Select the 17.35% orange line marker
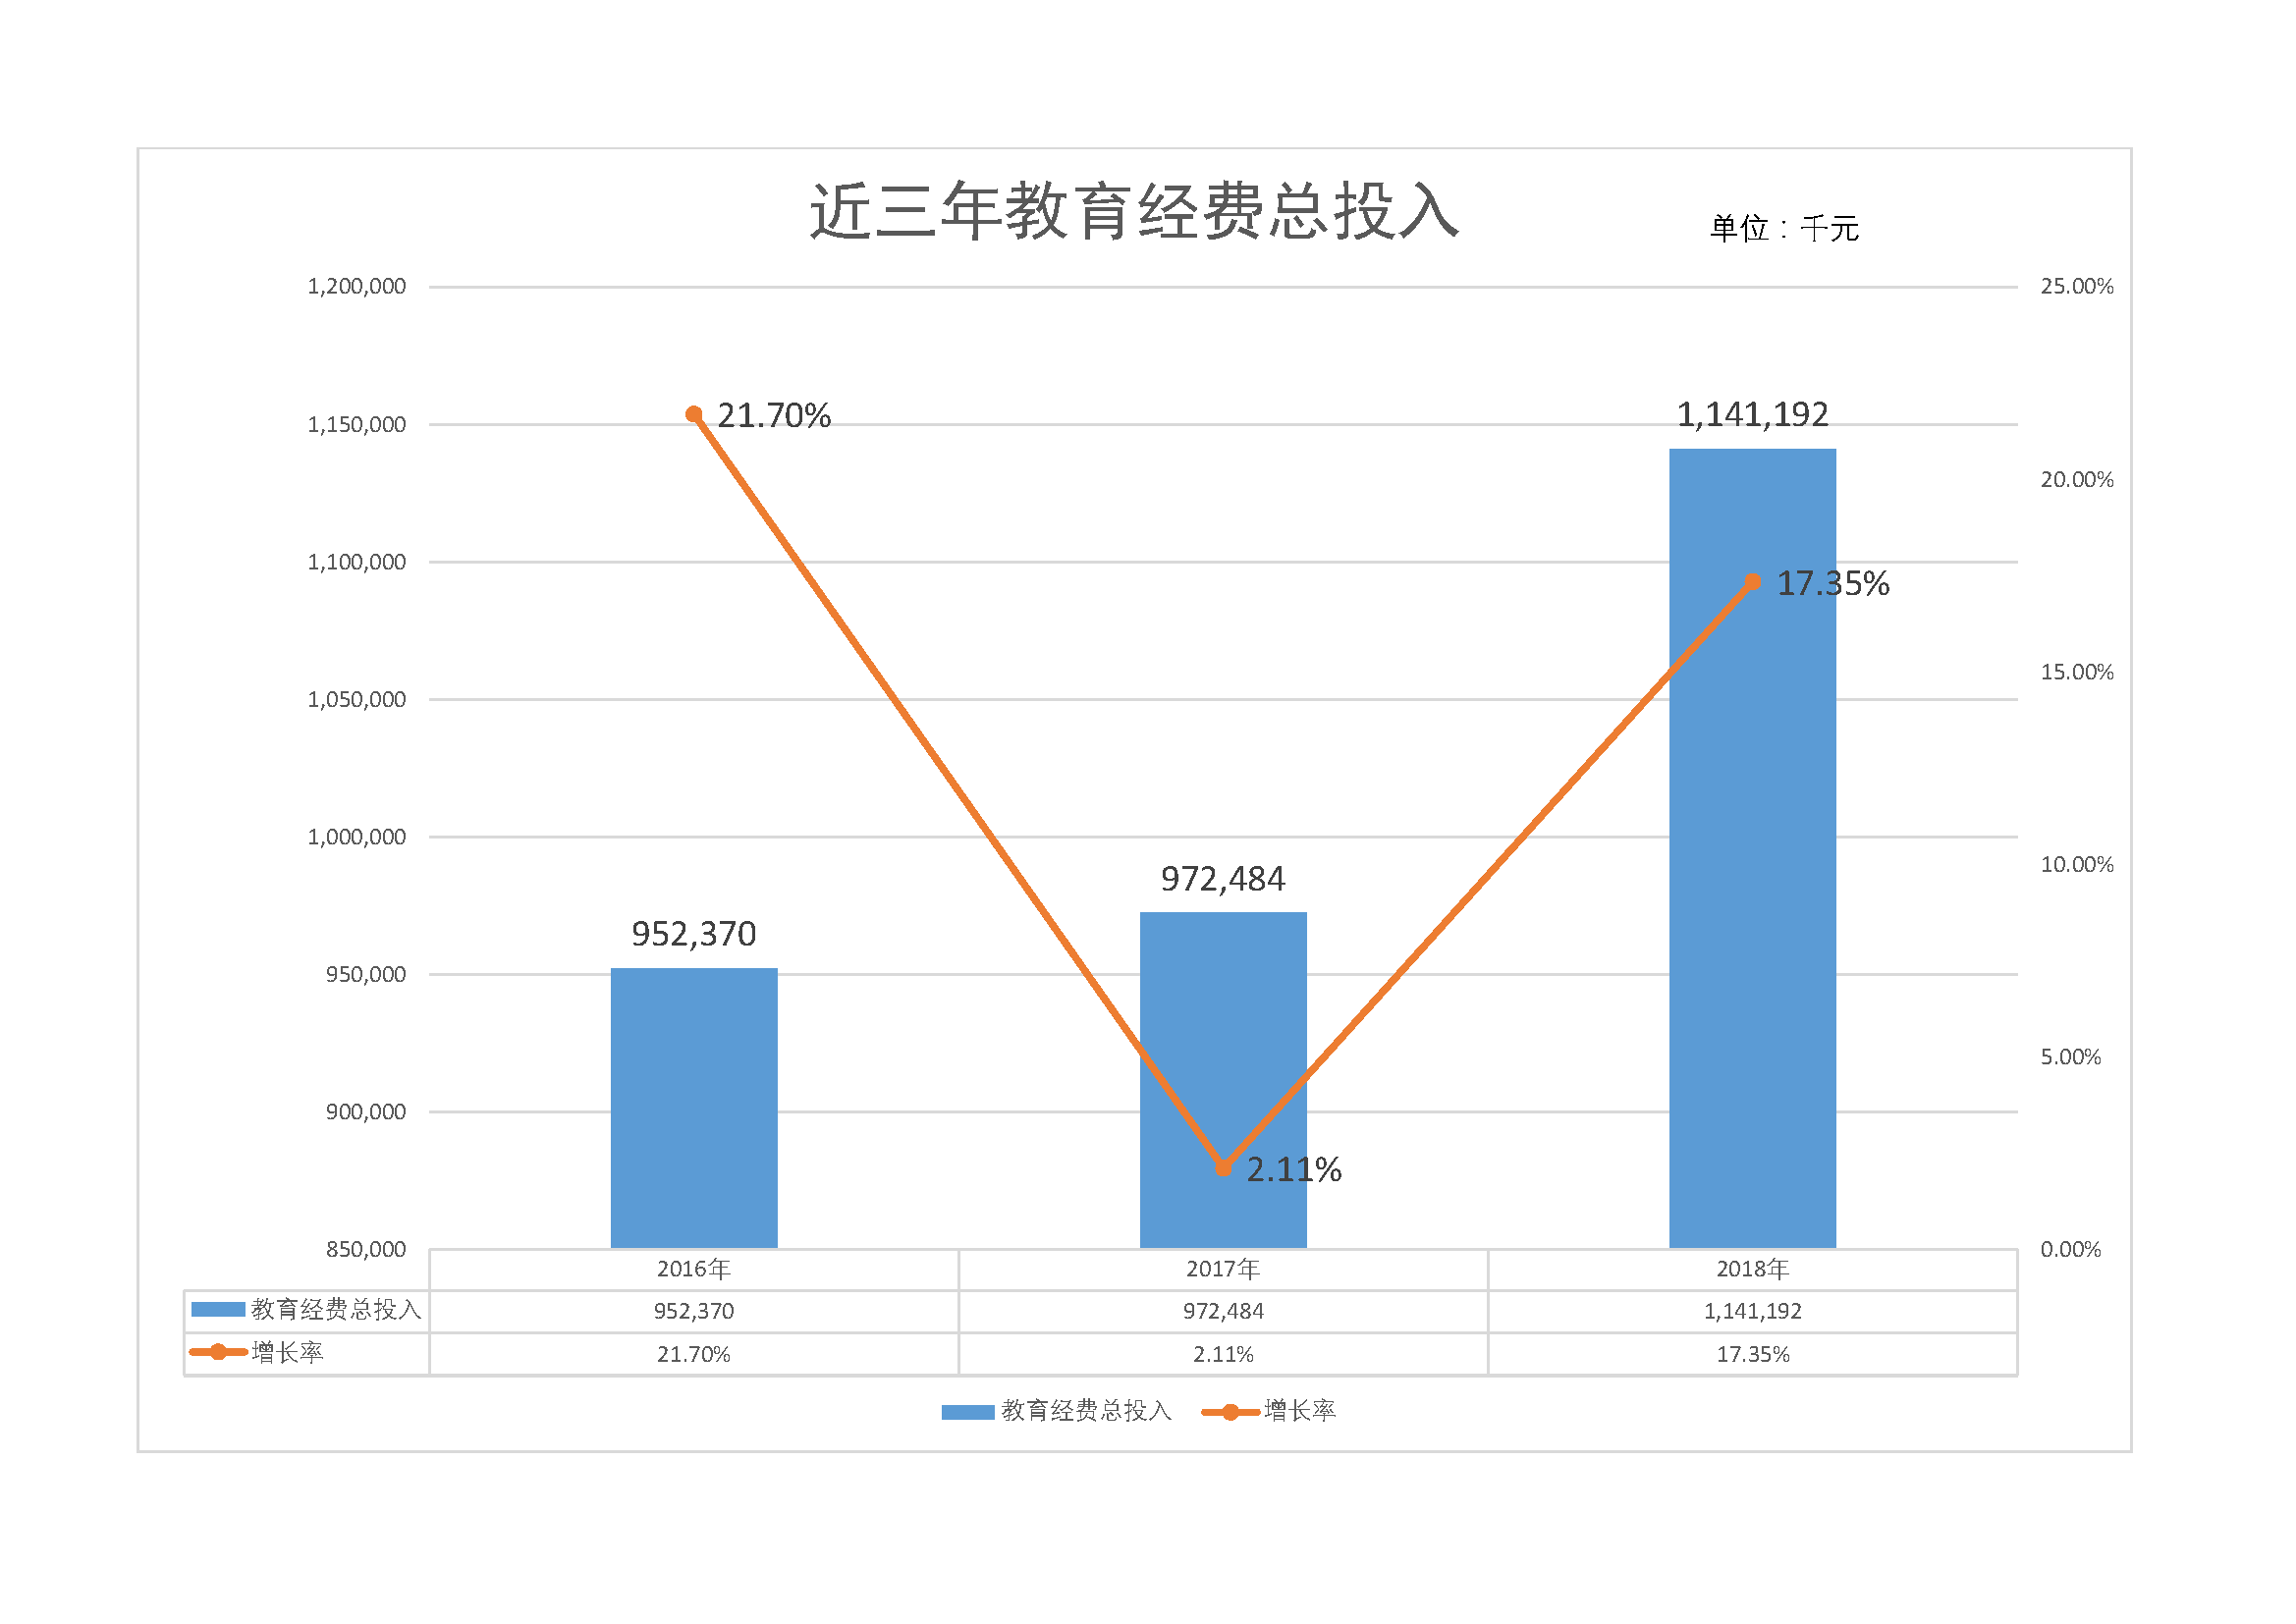This screenshot has height=1624, width=2296. (x=1752, y=581)
